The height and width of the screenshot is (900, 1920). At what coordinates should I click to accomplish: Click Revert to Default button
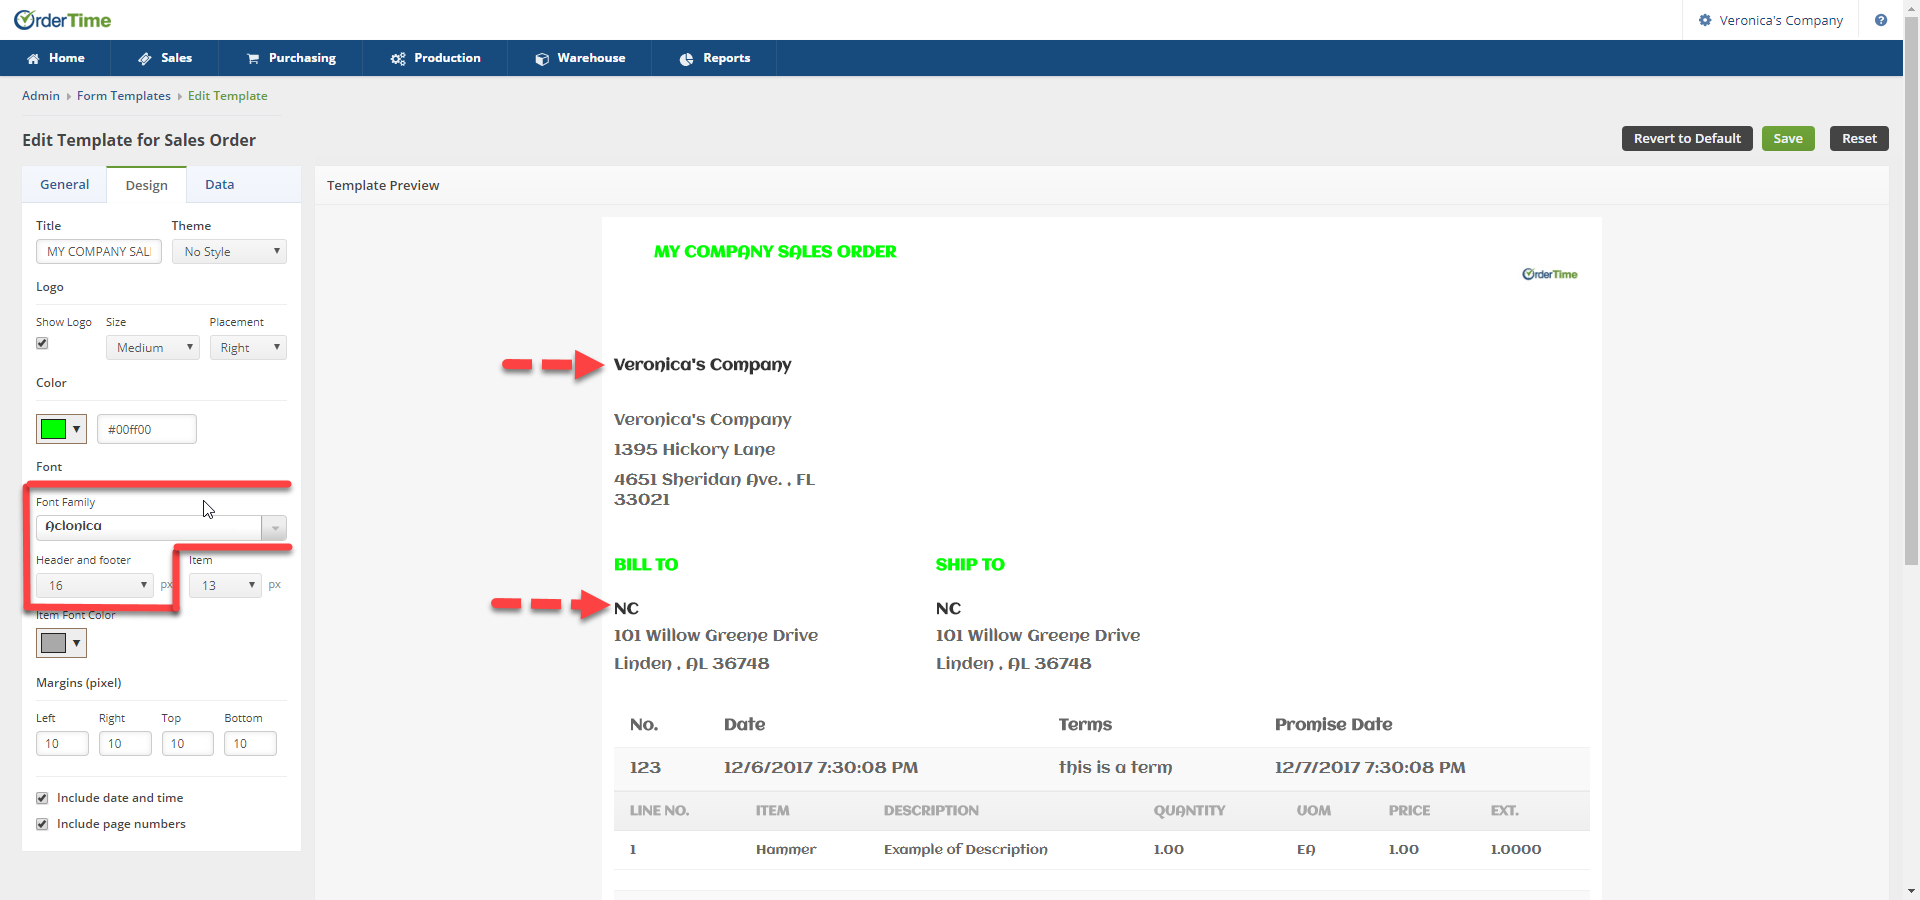(x=1687, y=139)
